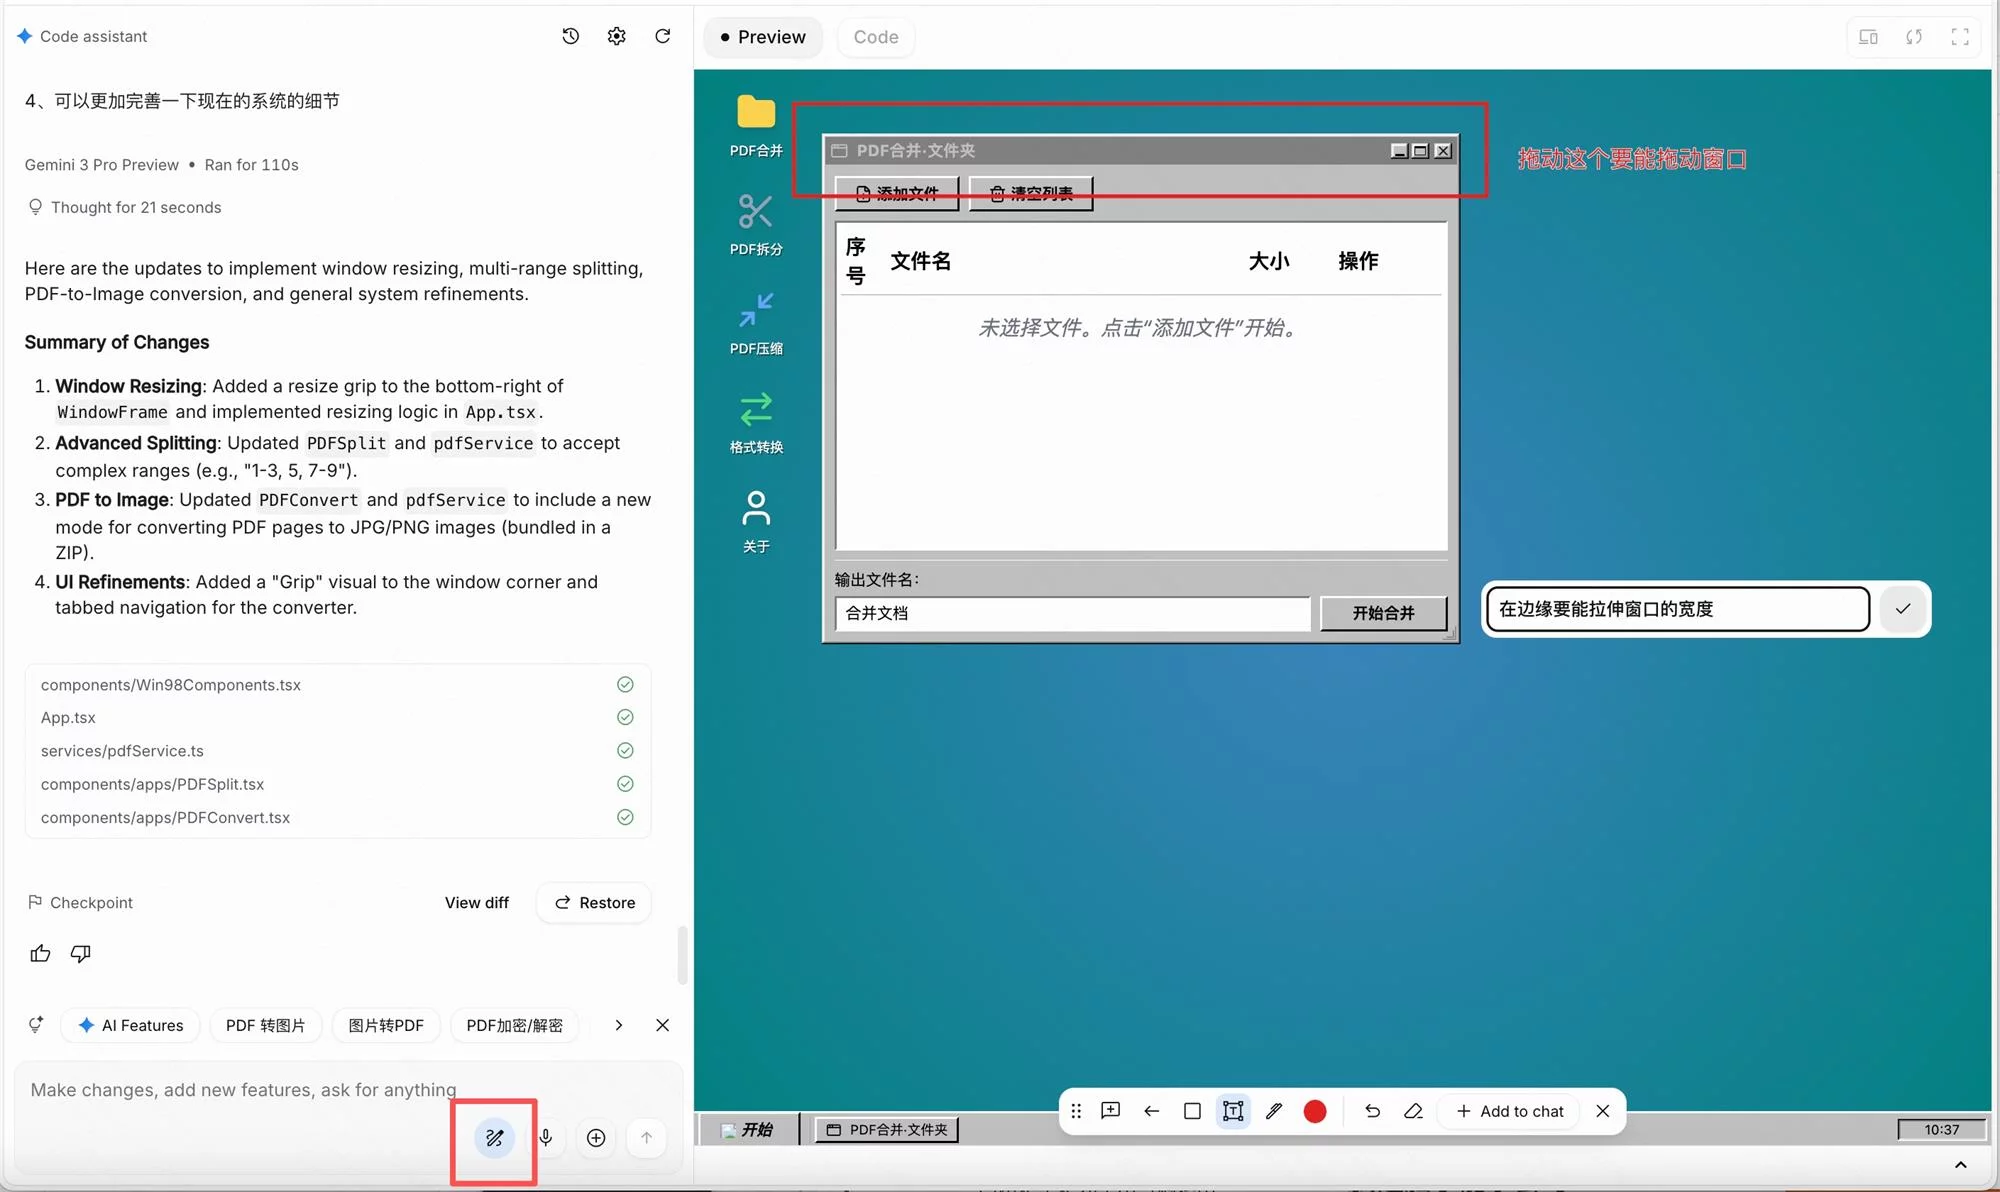Image resolution: width=2000 pixels, height=1192 pixels.
Task: Undo the last annotation
Action: pos(1372,1111)
